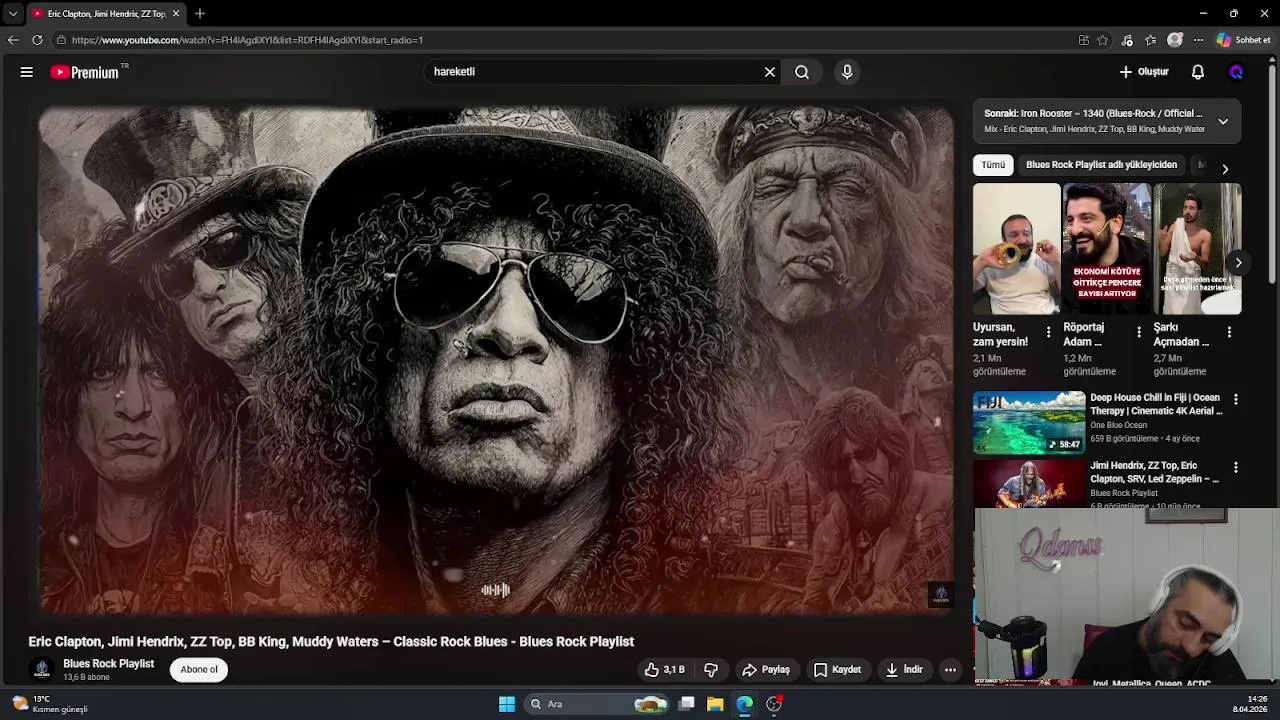Open media control music note icon
Viewport: 1280px width, 720px height.
tap(1127, 40)
